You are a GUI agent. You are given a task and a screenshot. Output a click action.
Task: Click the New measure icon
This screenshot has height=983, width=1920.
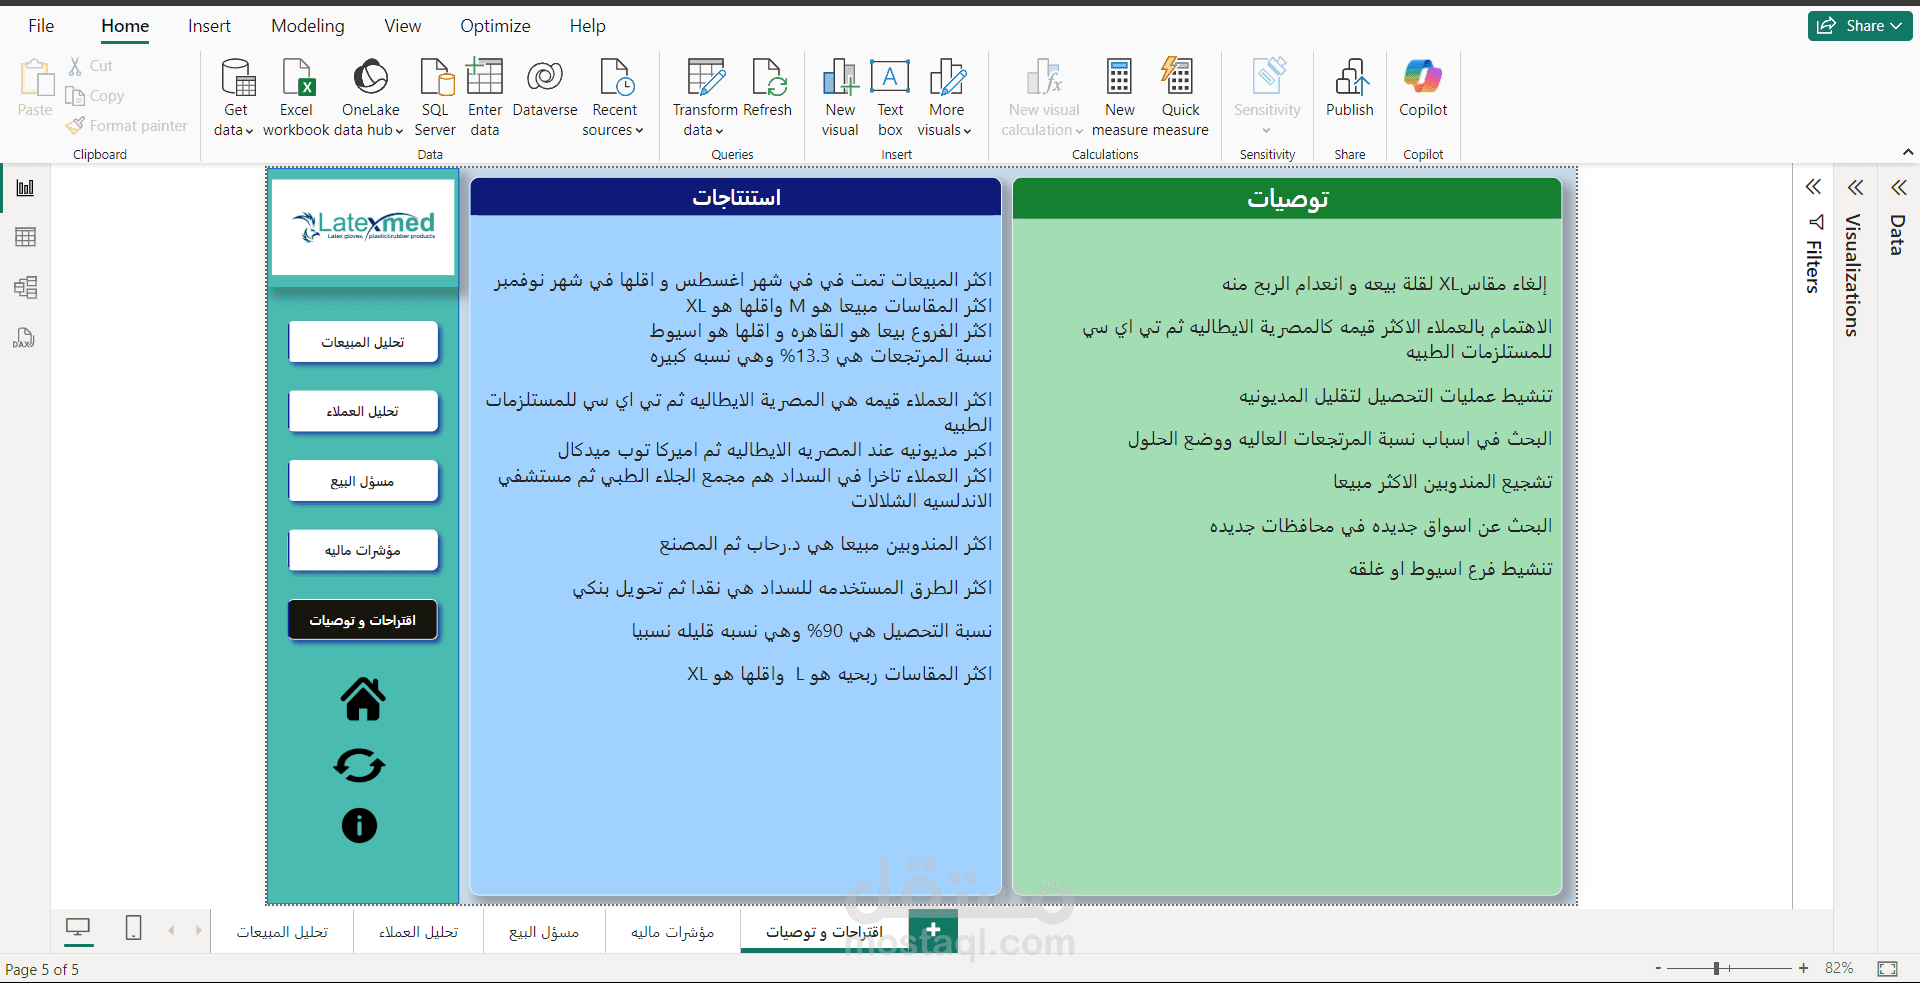pos(1119,77)
